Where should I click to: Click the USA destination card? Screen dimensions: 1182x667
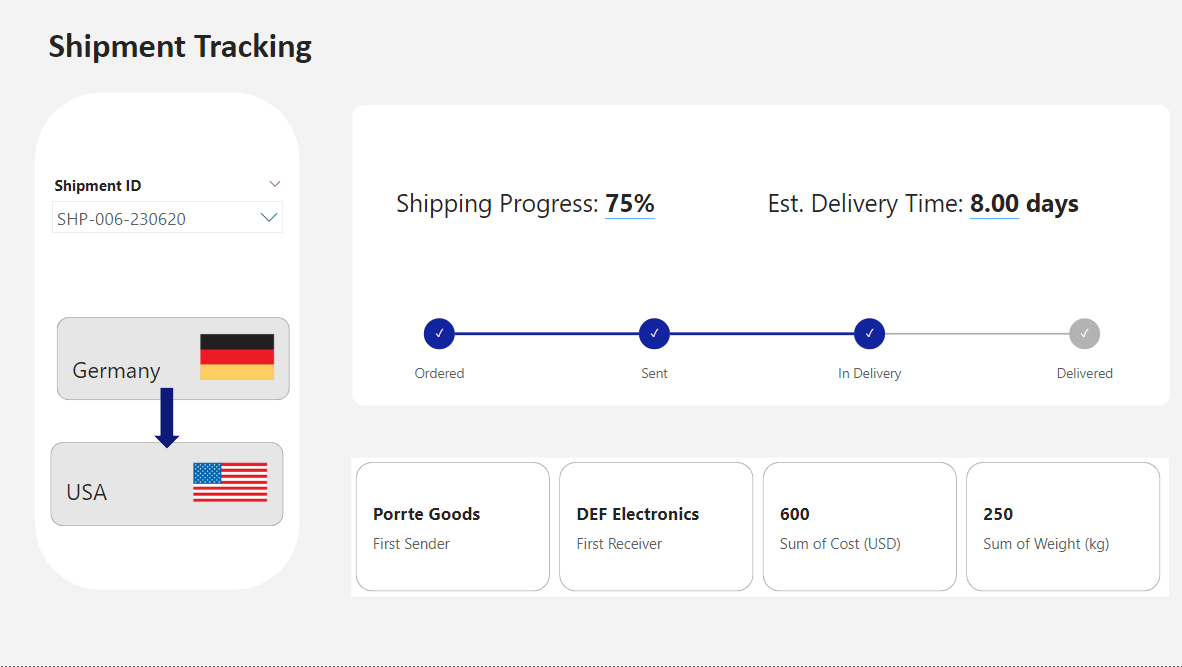[x=120, y=485]
